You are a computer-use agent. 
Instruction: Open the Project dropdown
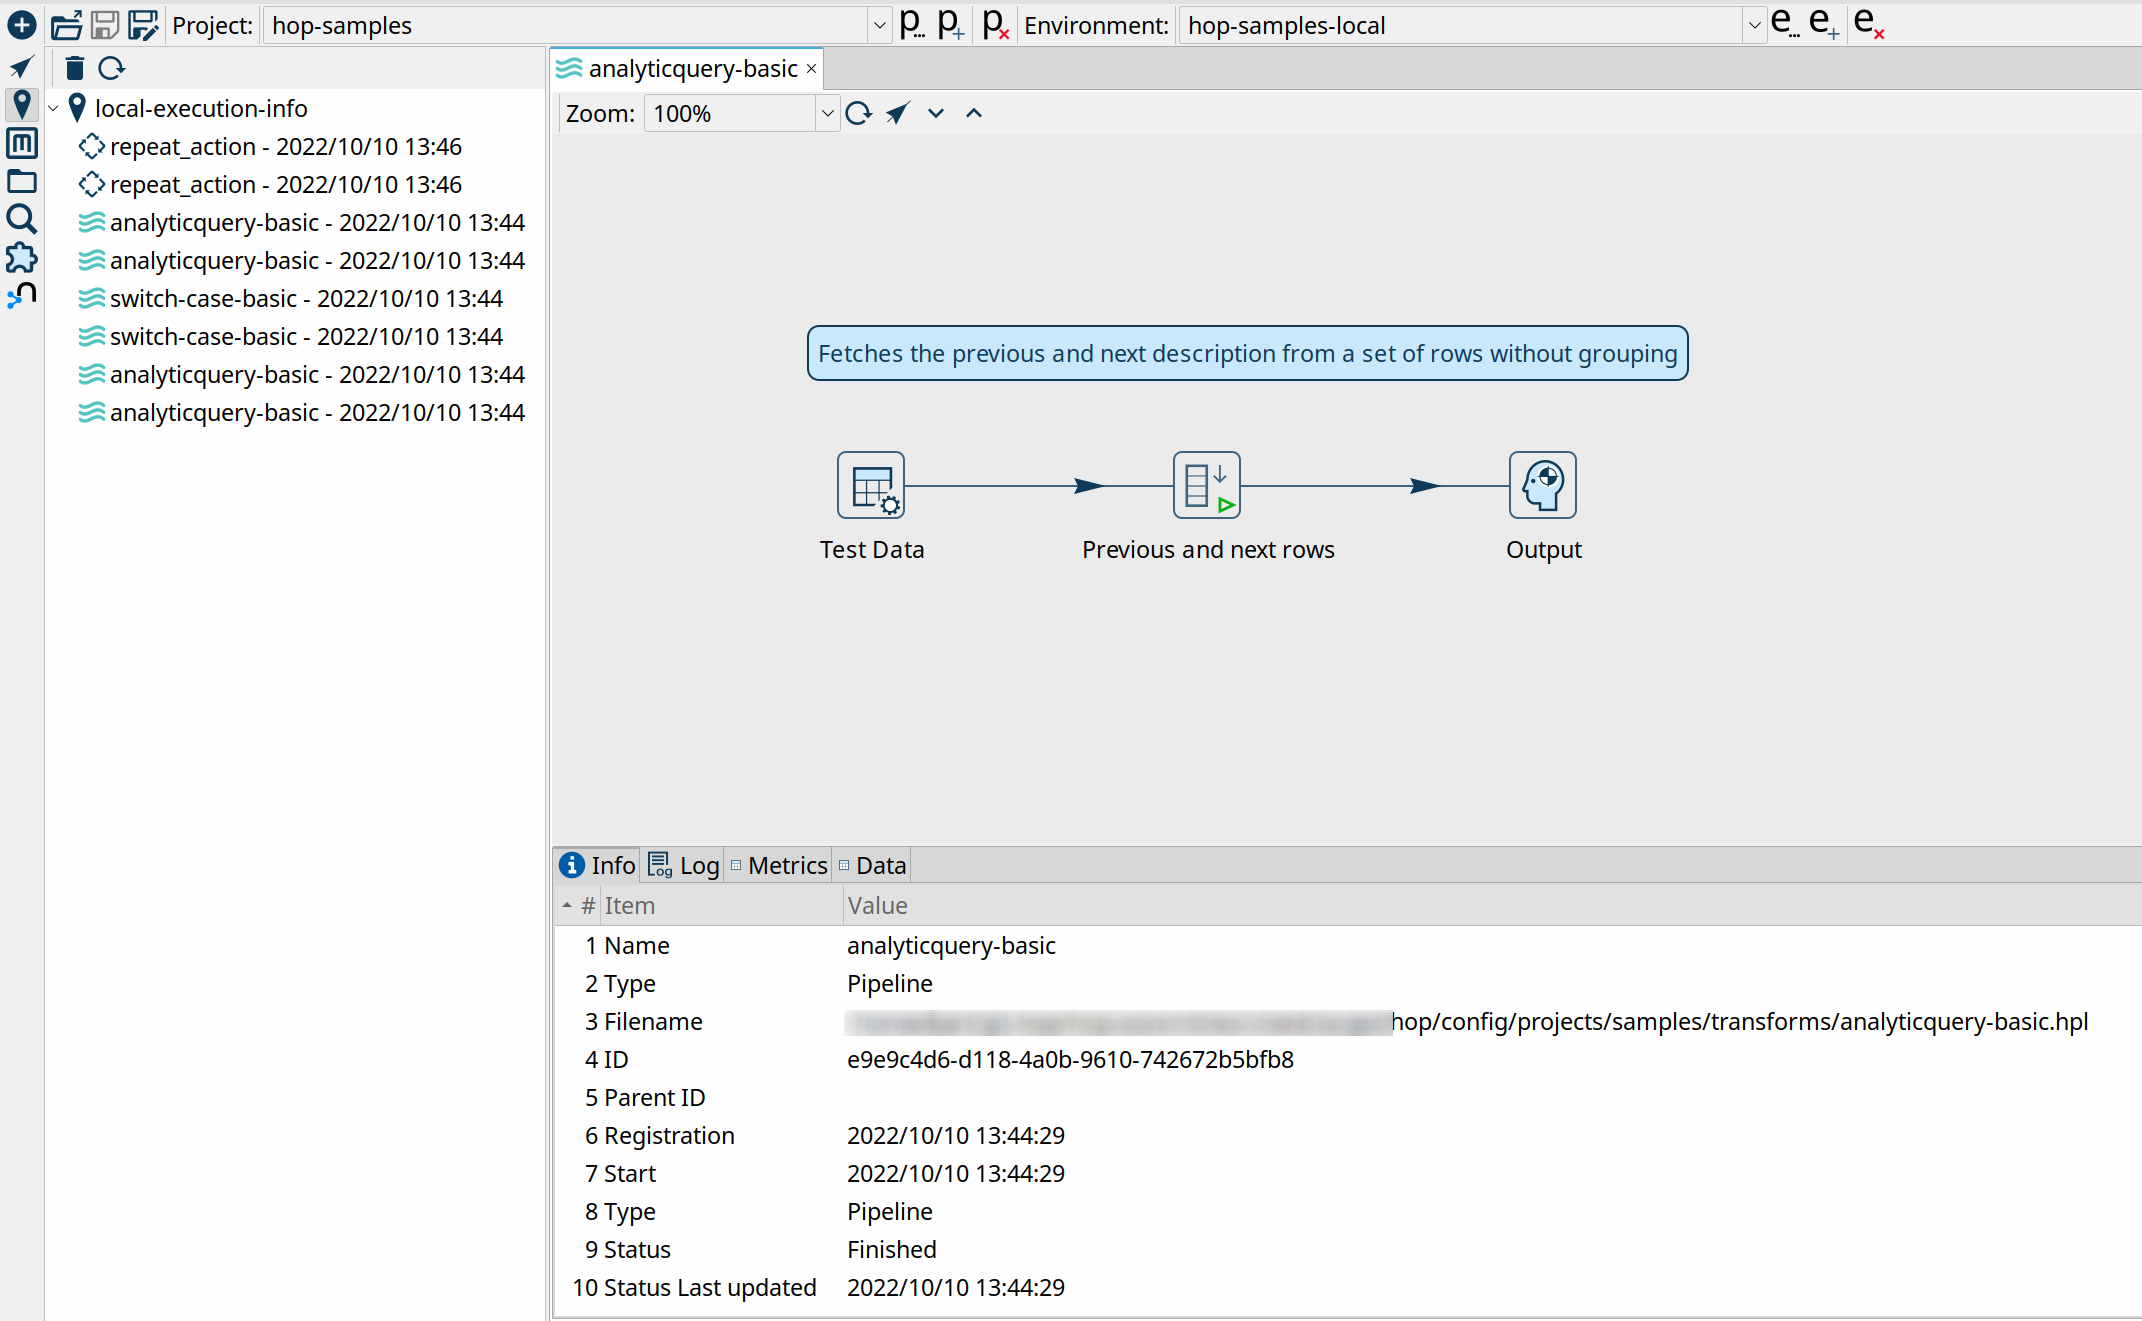pos(879,25)
